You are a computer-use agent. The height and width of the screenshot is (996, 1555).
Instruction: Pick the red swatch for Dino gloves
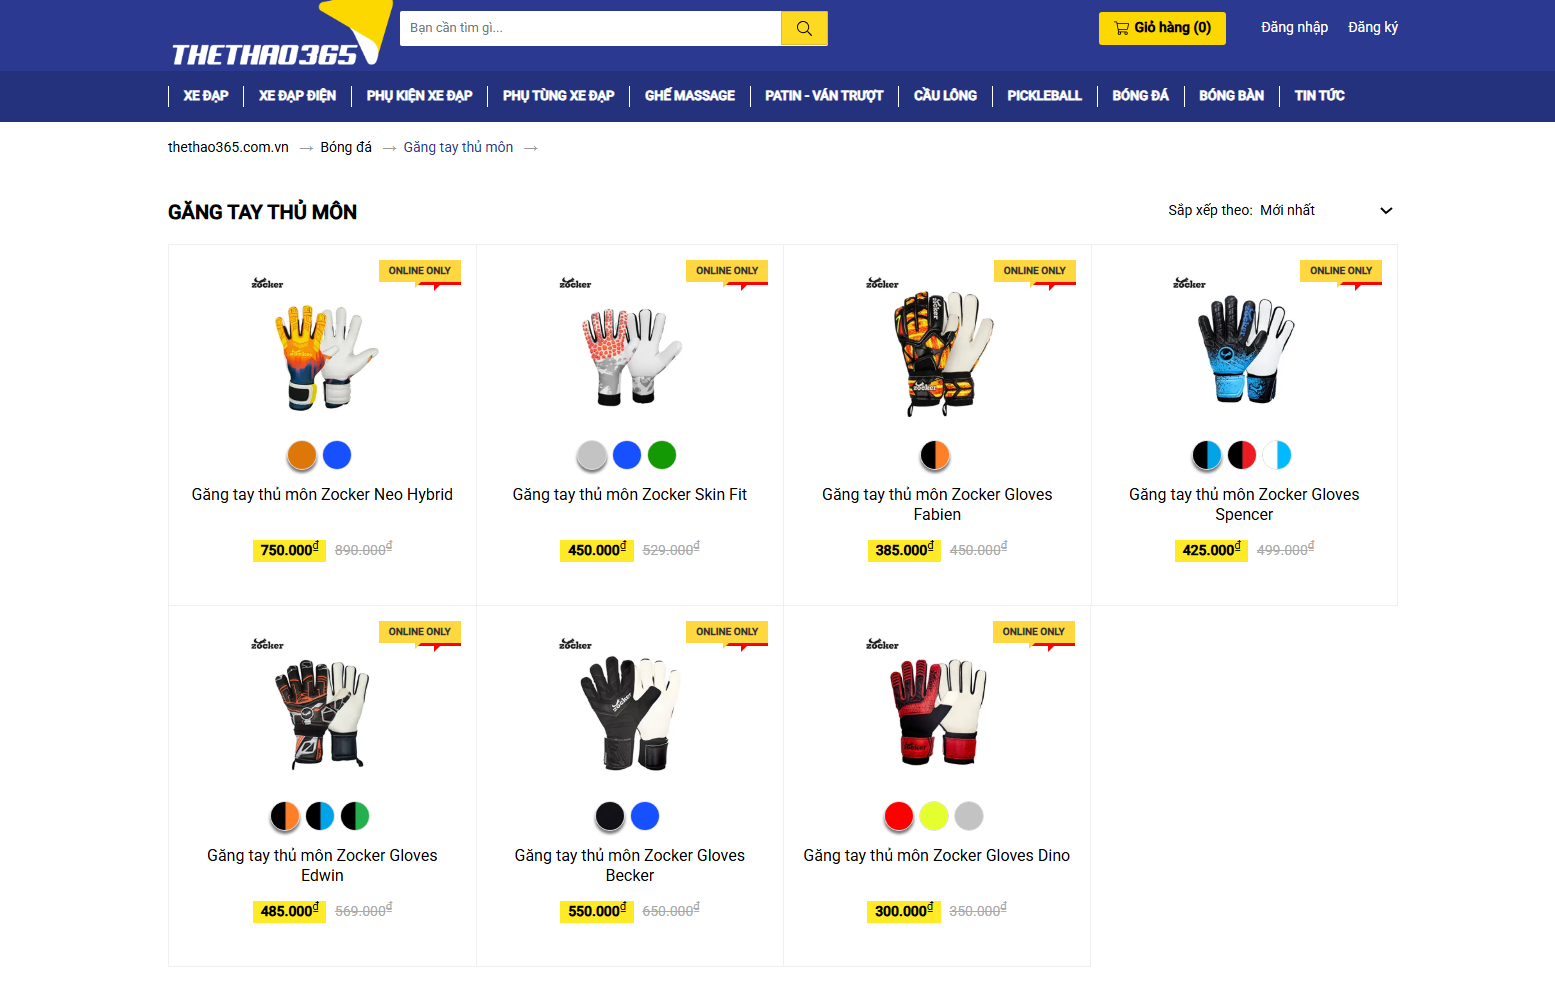899,816
